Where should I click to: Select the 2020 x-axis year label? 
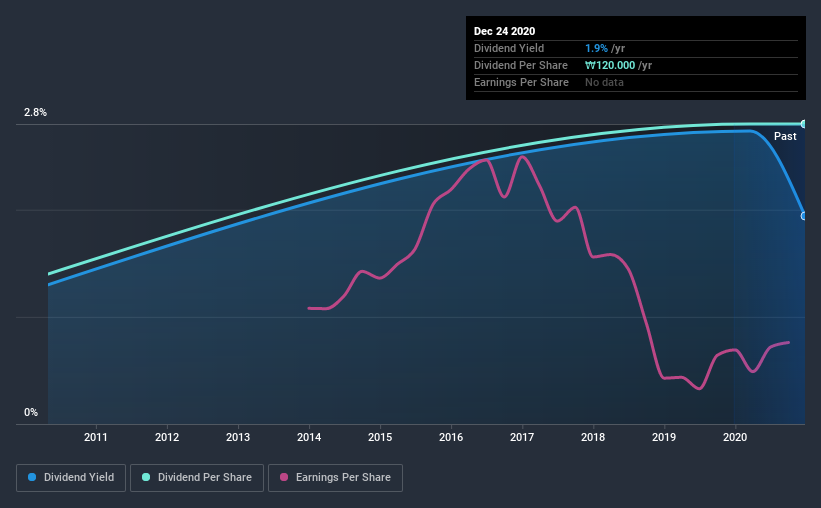point(735,437)
